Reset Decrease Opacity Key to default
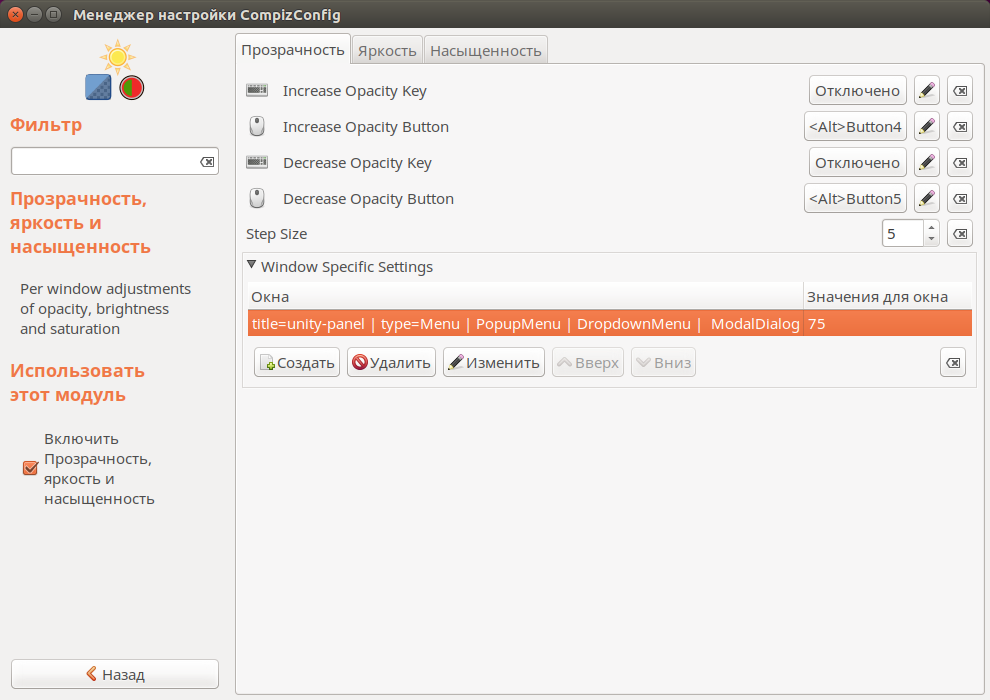Viewport: 990px width, 700px height. click(x=960, y=162)
